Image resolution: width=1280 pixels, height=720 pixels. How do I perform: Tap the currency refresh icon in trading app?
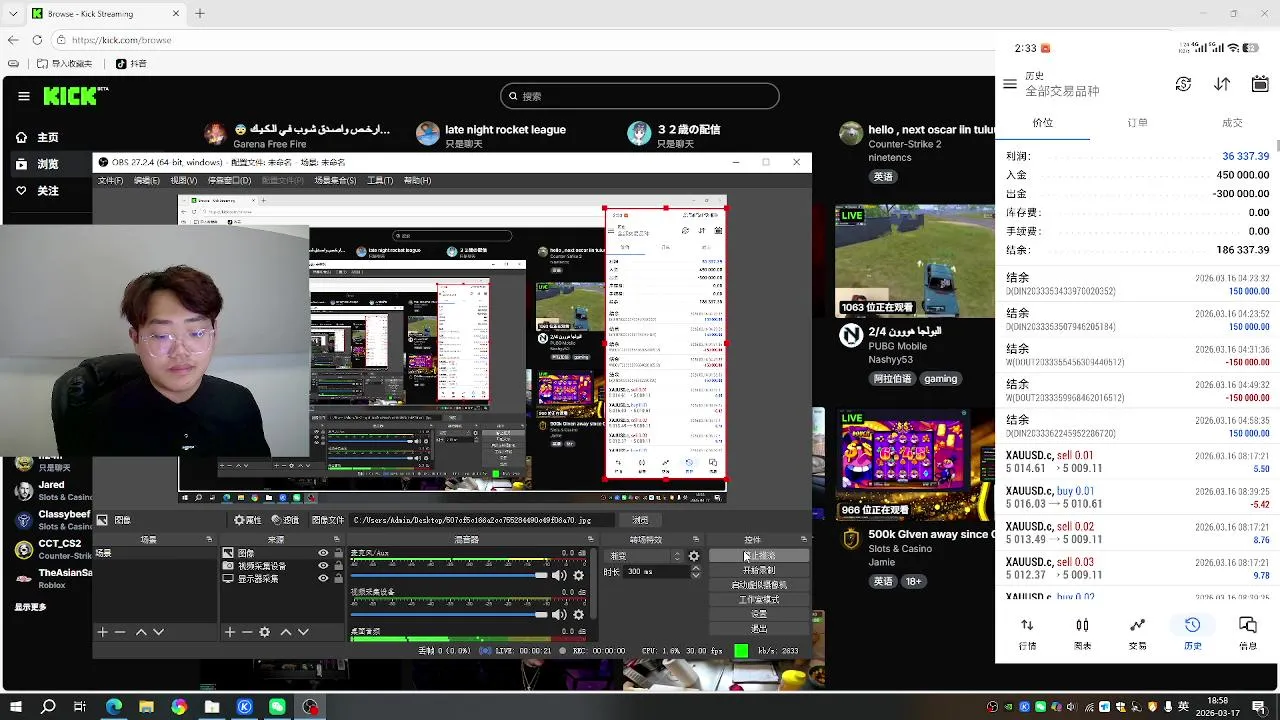click(x=1184, y=84)
